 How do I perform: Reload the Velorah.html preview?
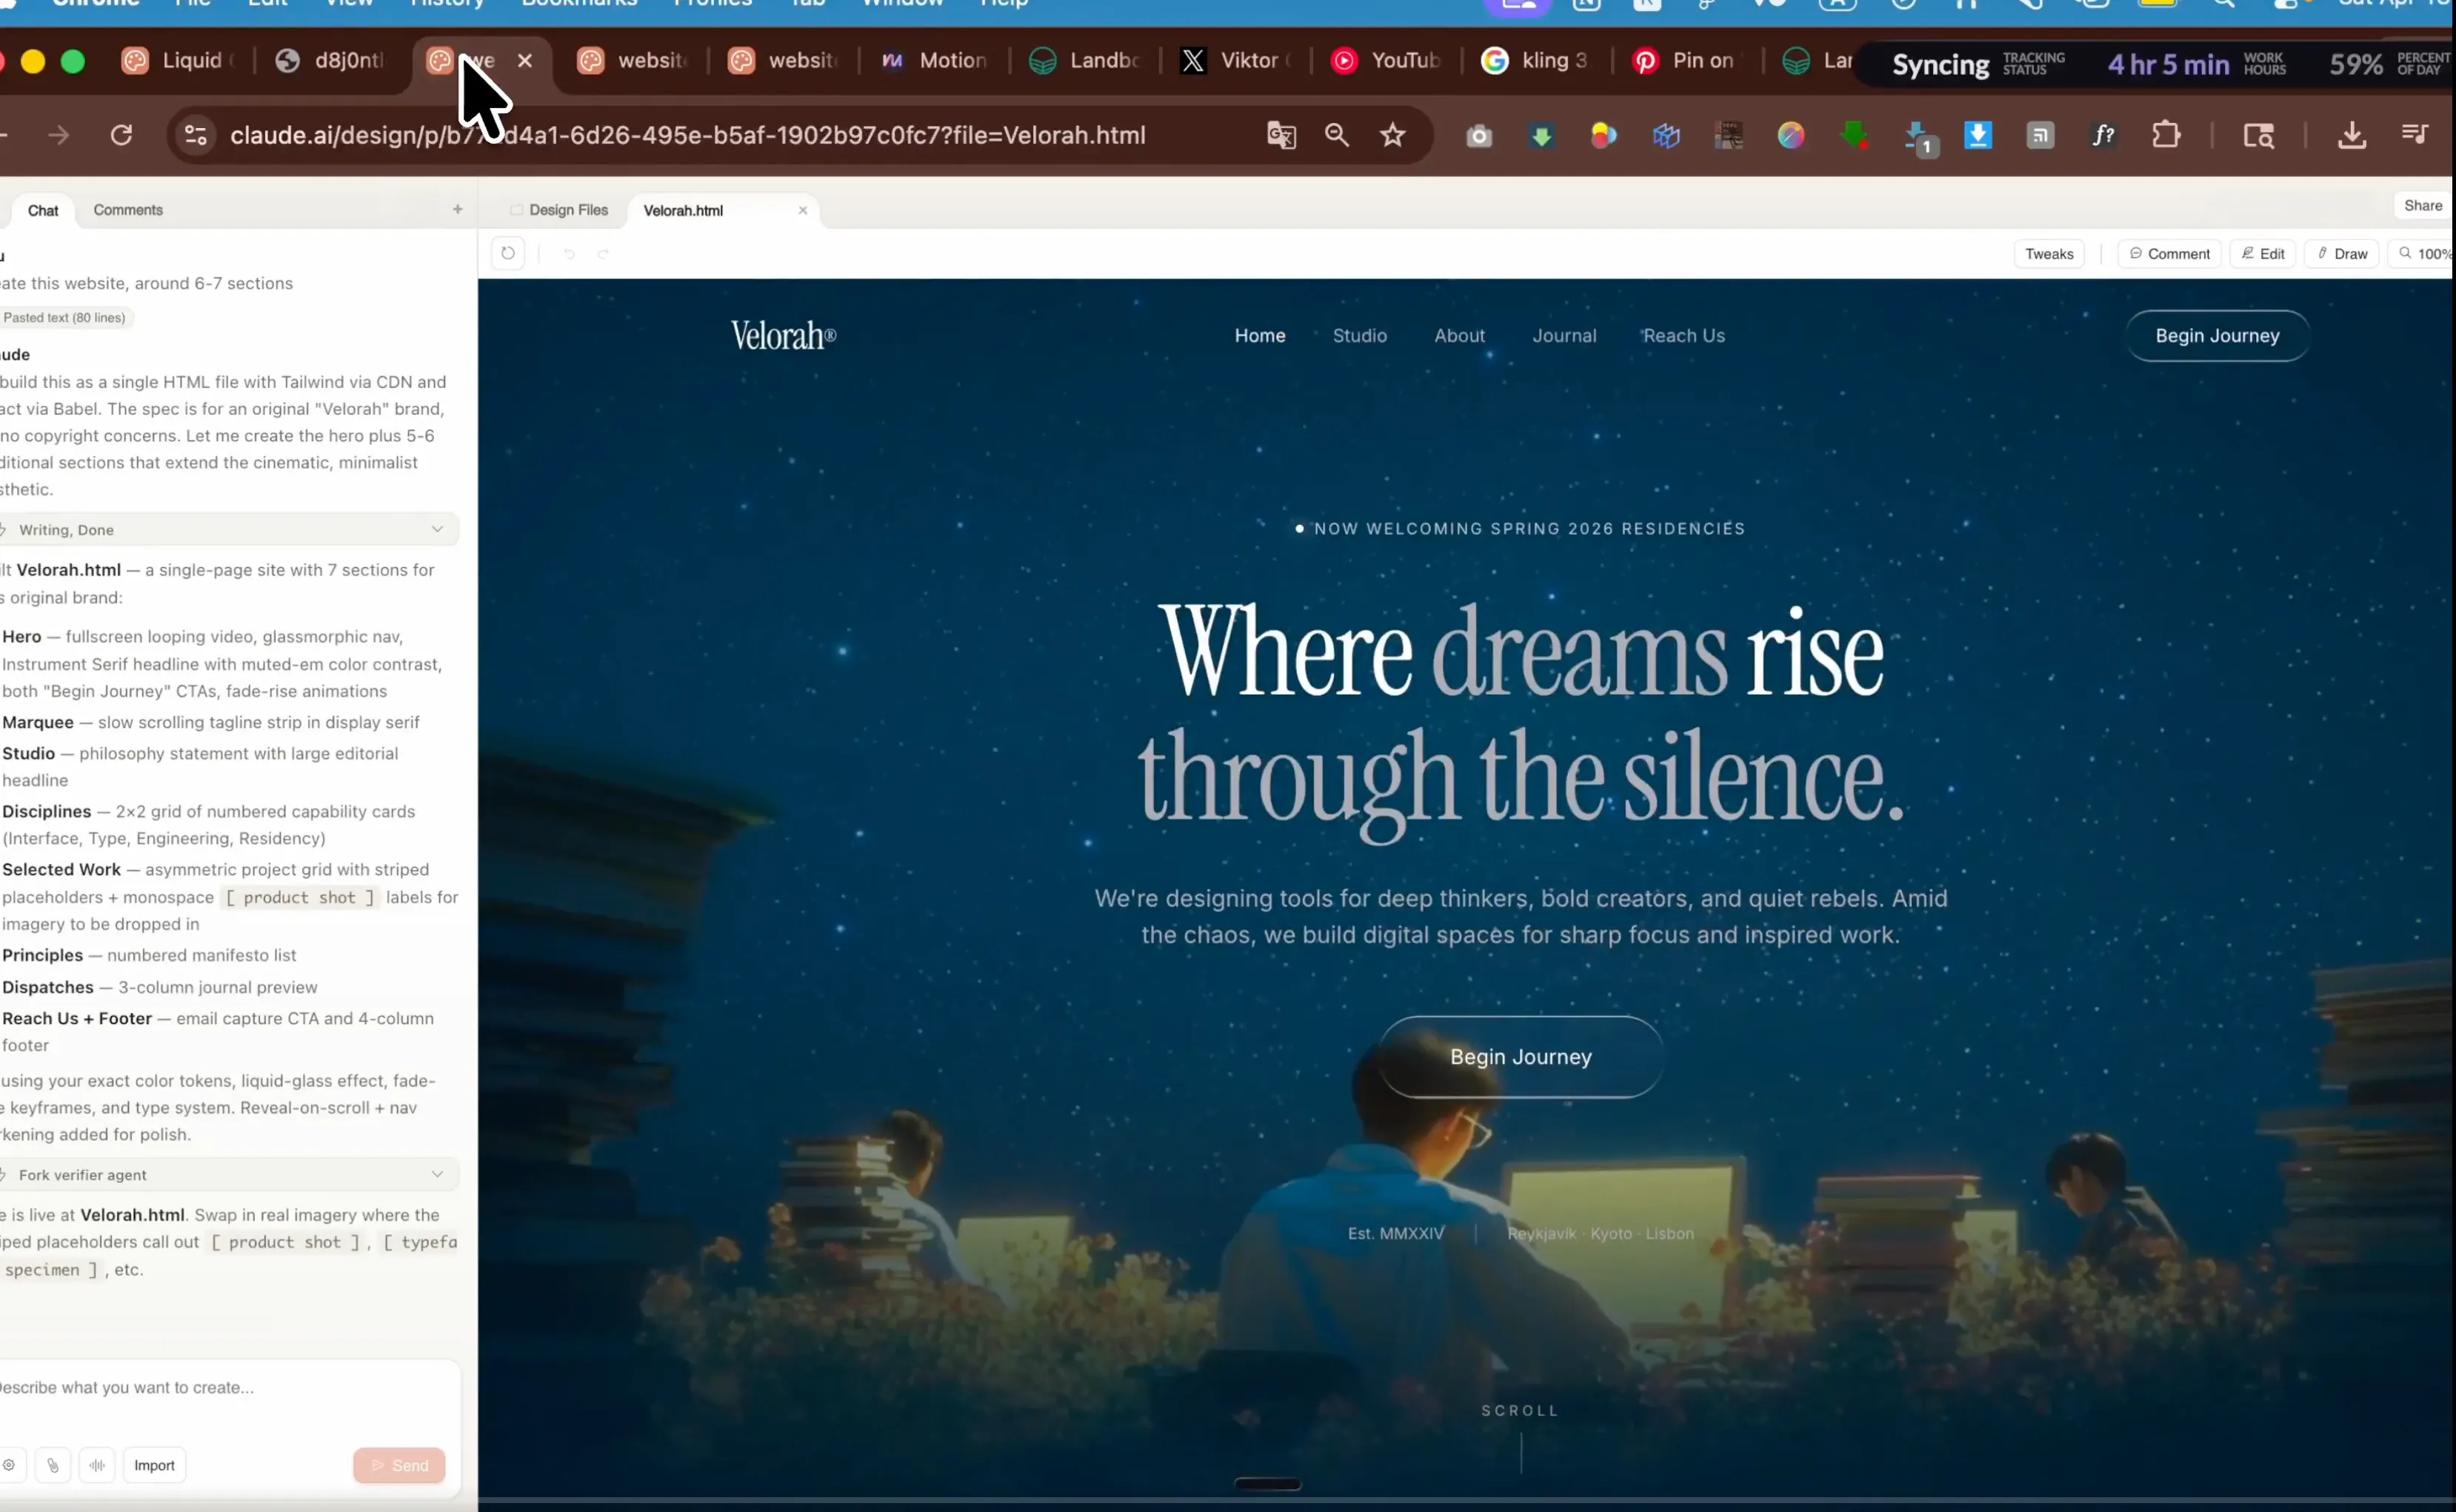pos(508,254)
